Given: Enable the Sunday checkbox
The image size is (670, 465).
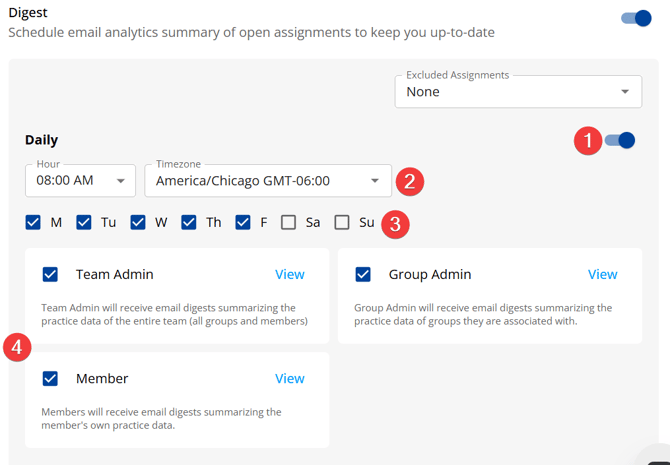Looking at the screenshot, I should [x=342, y=222].
